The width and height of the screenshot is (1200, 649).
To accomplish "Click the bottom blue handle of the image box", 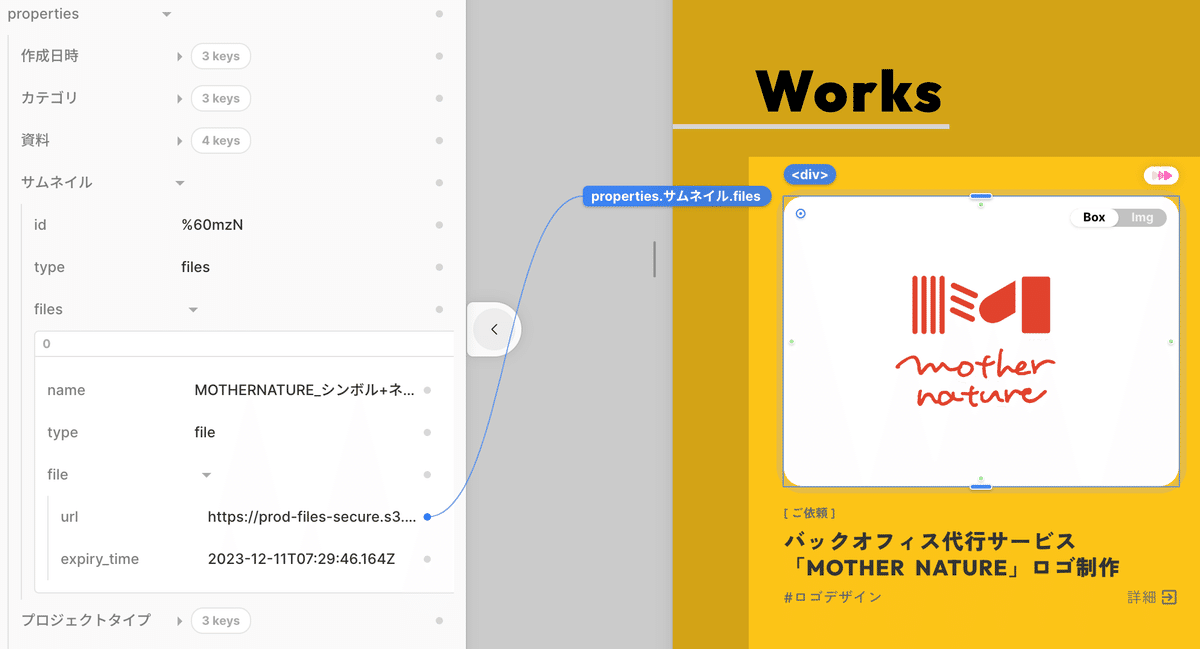I will pos(981,487).
